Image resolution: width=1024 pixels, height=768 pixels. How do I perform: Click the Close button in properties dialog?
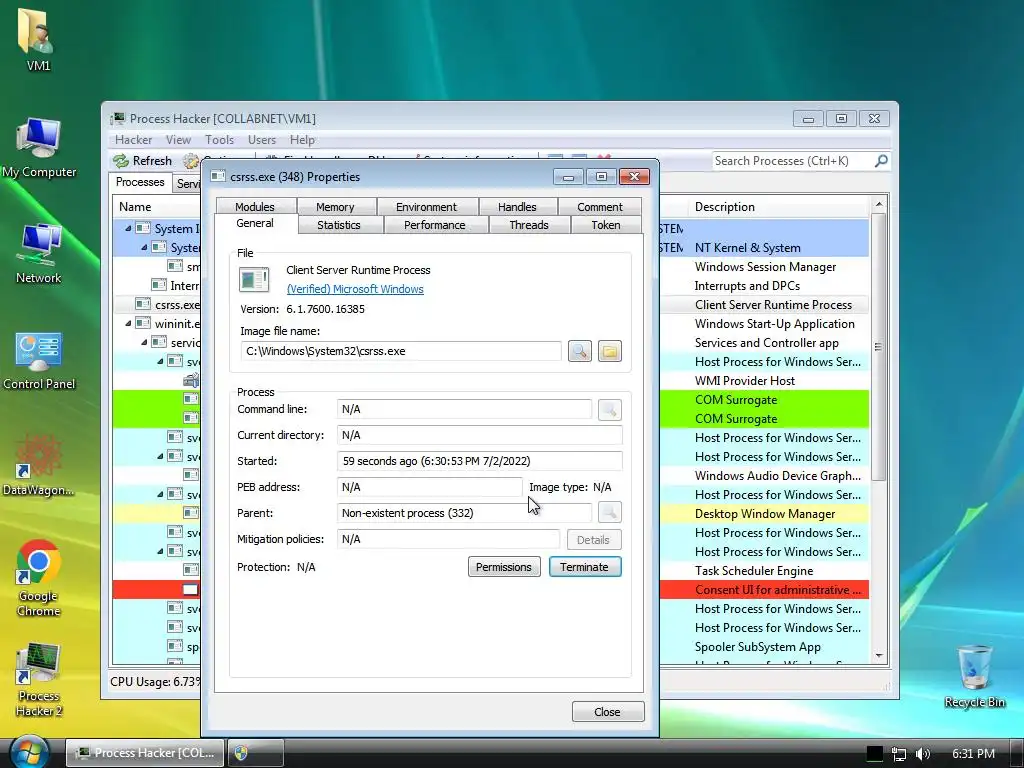point(607,712)
